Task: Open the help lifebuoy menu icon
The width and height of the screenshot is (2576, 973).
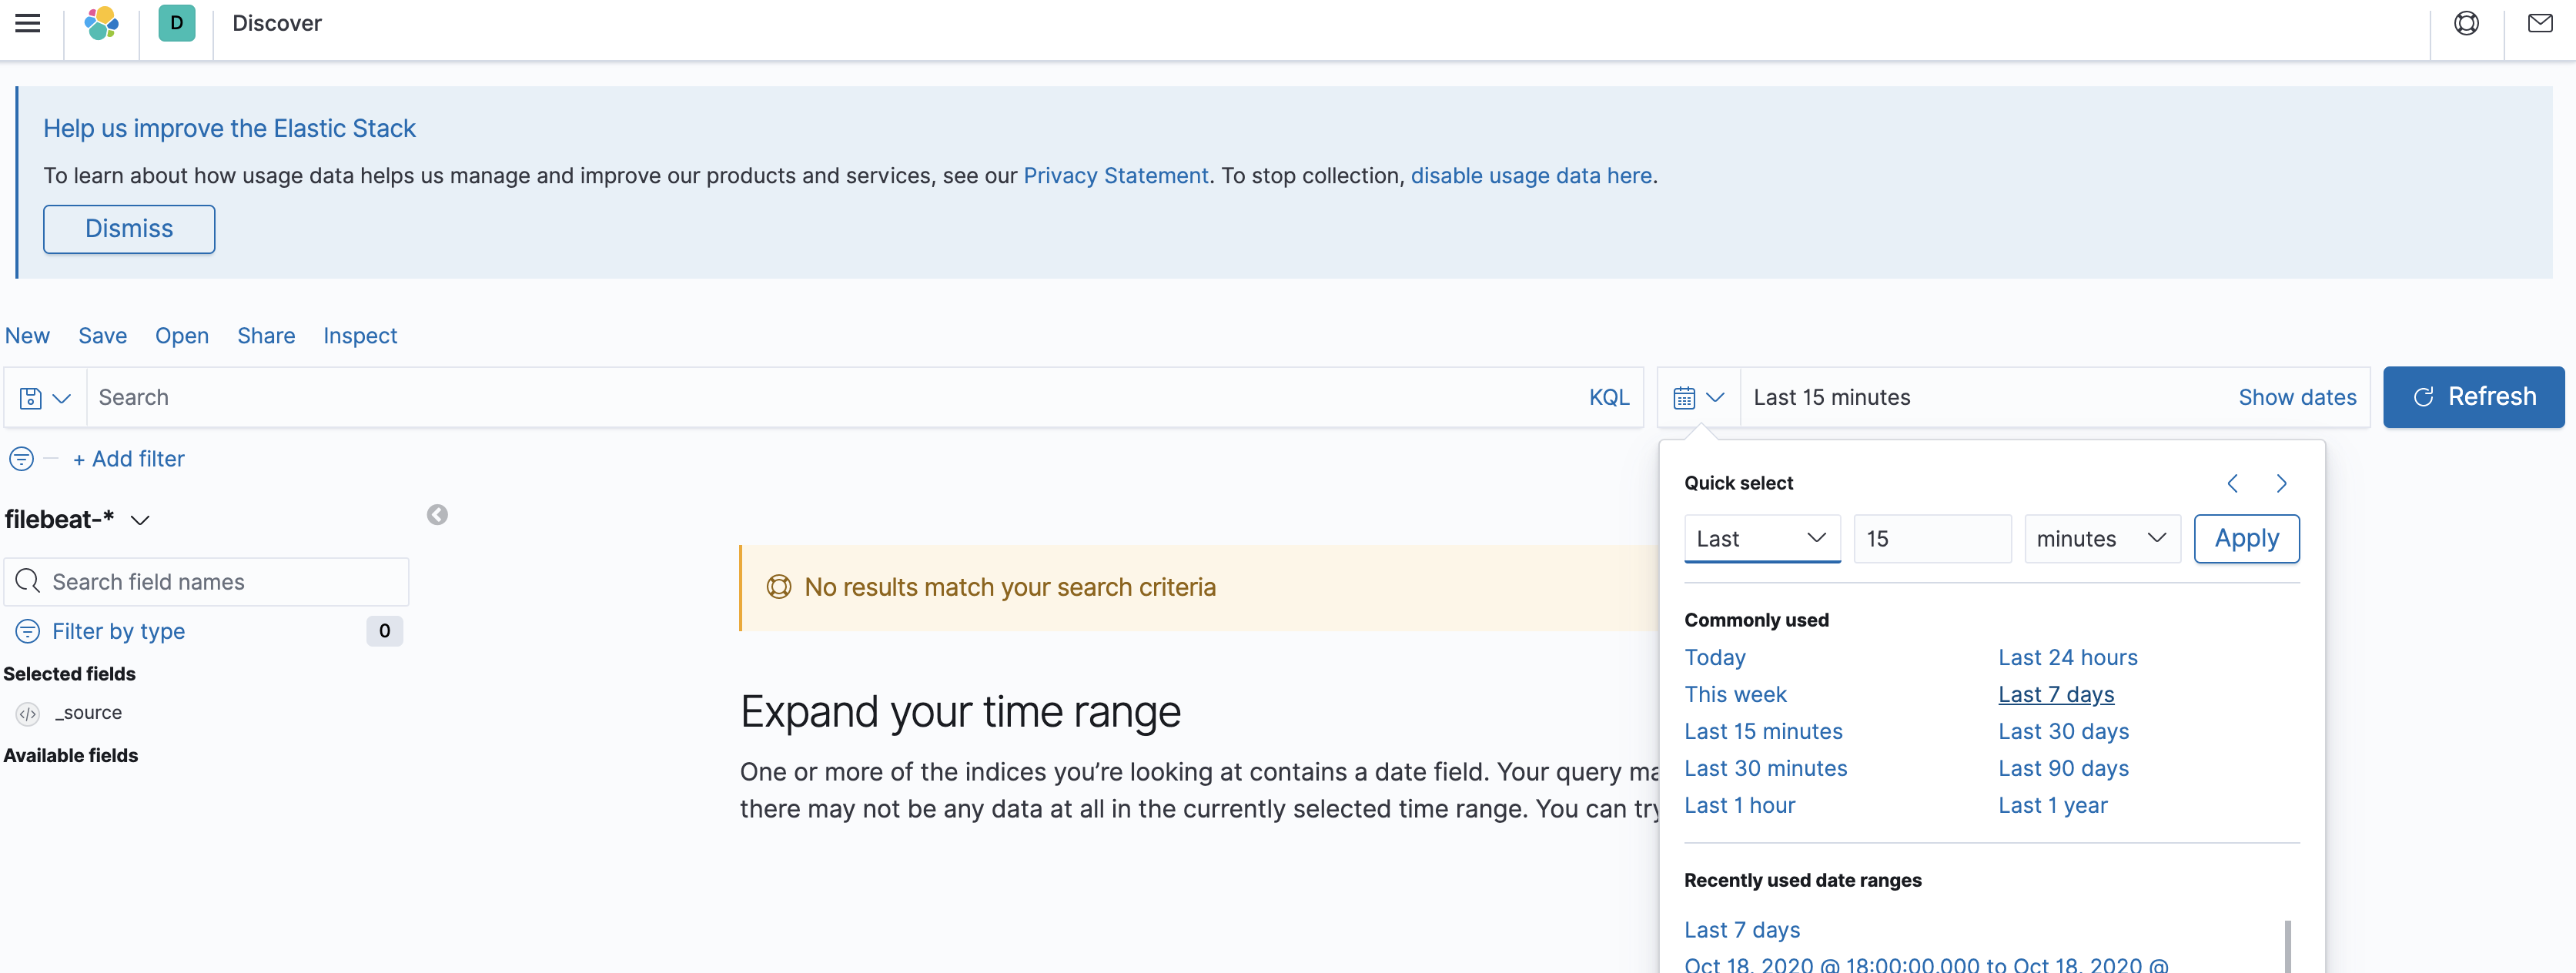Action: tap(2466, 23)
